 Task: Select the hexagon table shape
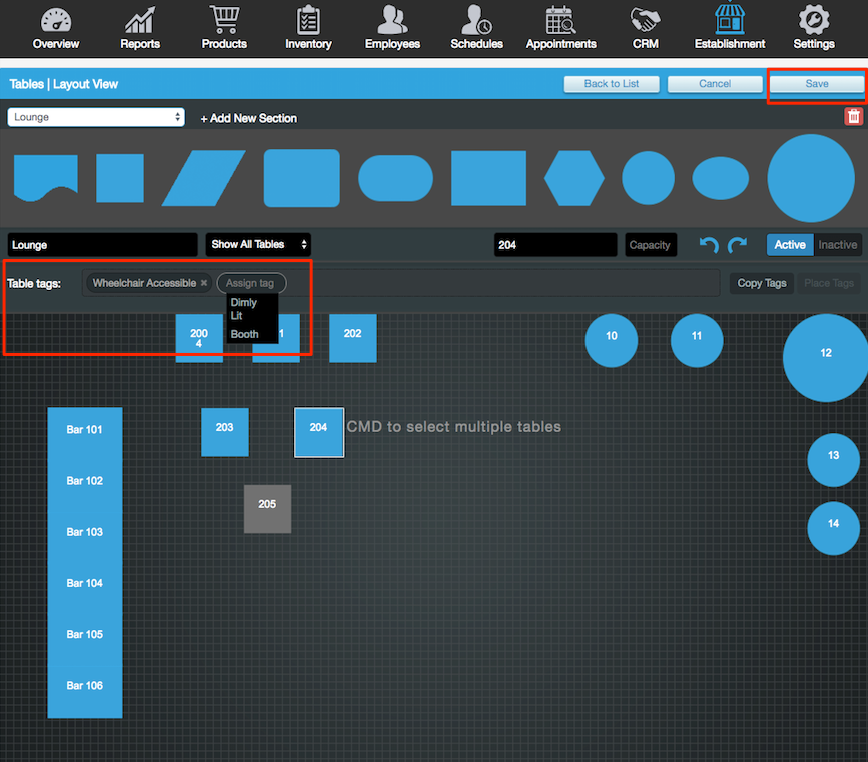[574, 179]
